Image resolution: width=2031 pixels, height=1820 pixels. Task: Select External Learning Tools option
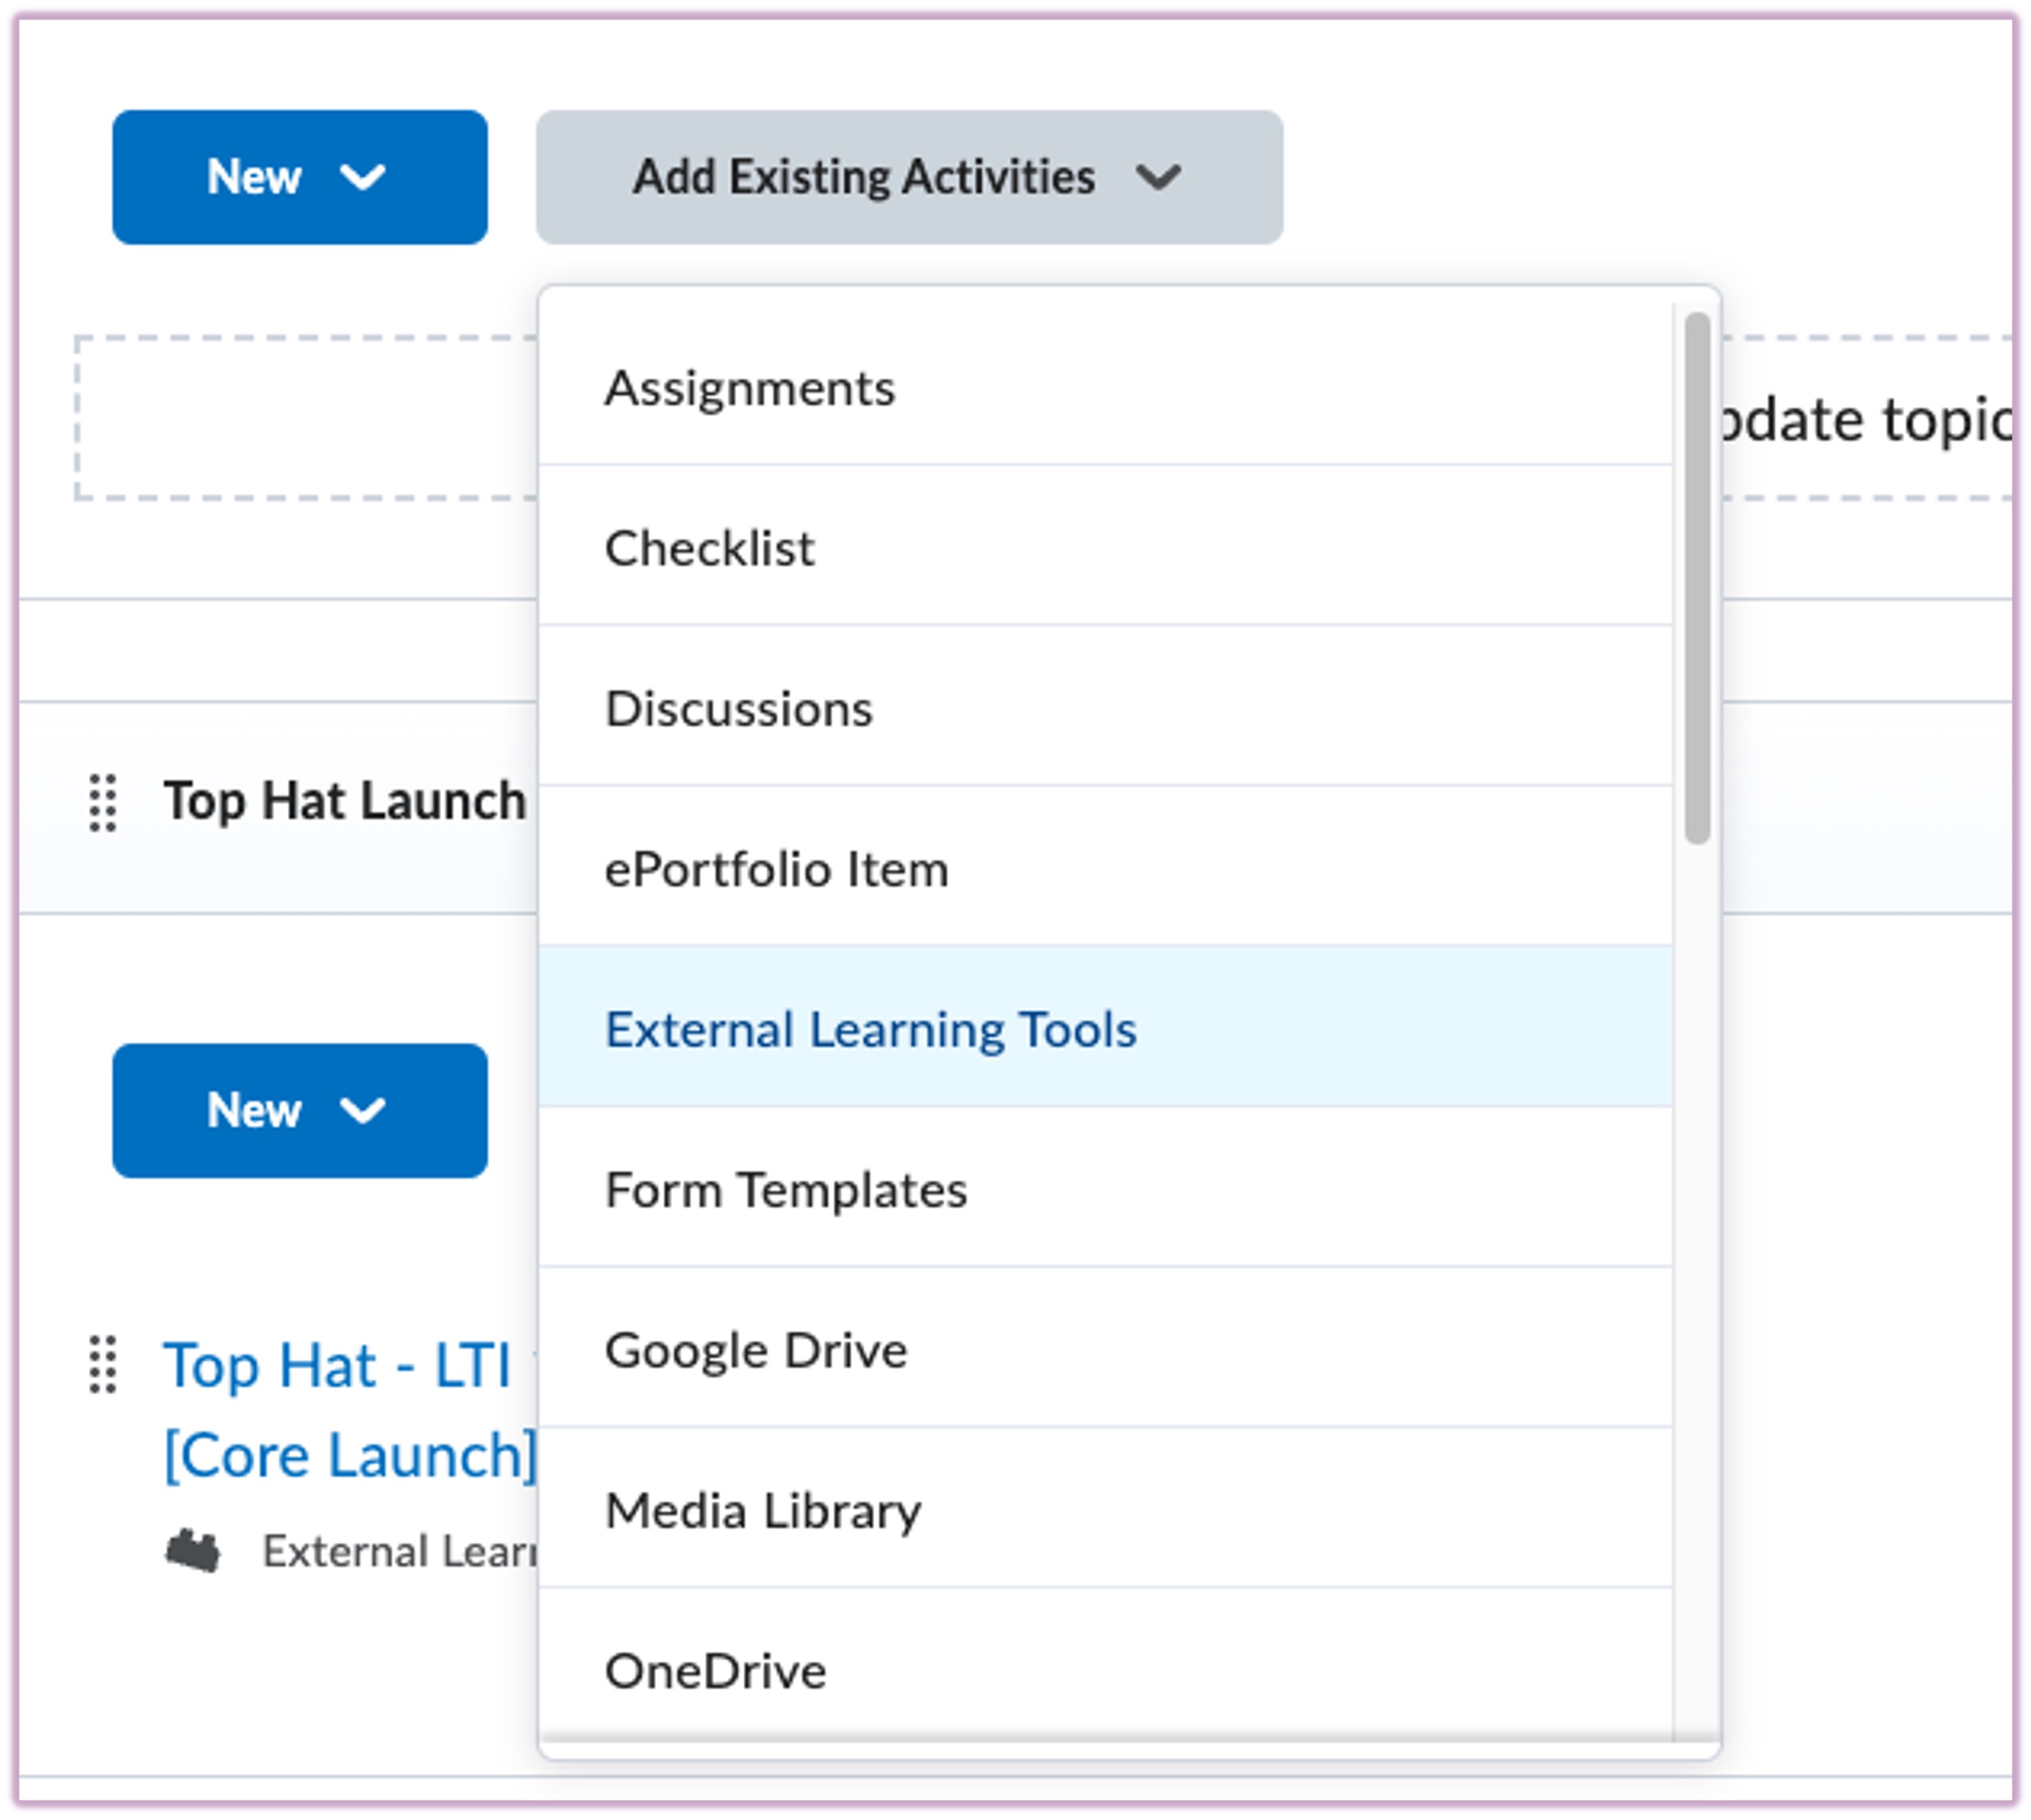click(871, 1029)
